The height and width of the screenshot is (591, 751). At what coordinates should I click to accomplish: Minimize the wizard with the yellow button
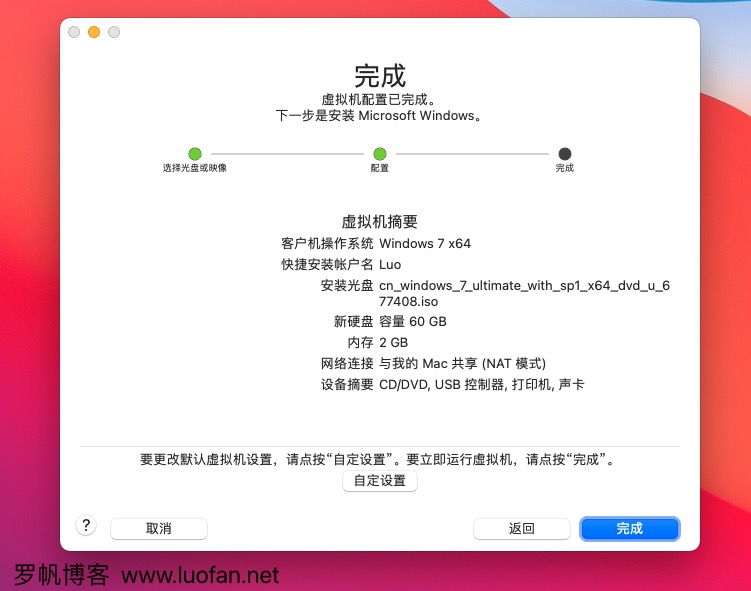tap(94, 32)
